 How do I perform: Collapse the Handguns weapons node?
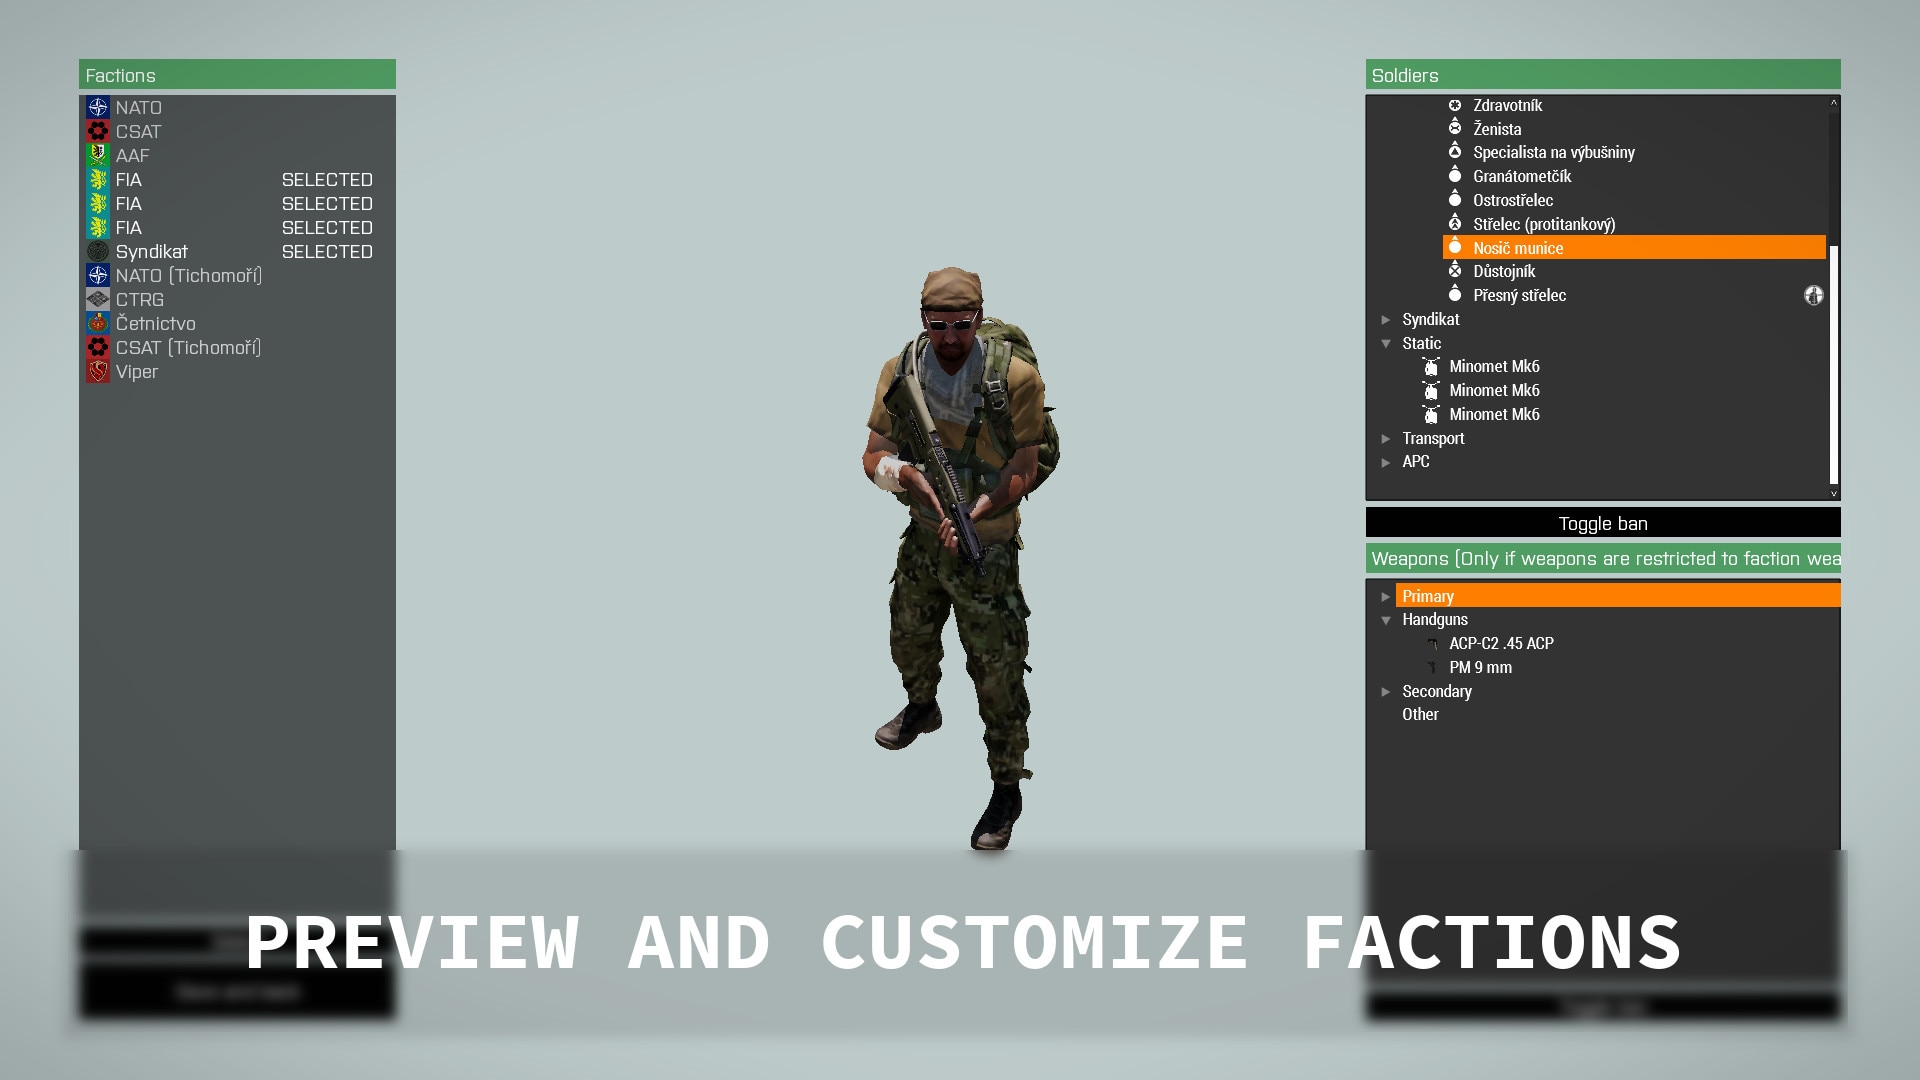(1386, 620)
